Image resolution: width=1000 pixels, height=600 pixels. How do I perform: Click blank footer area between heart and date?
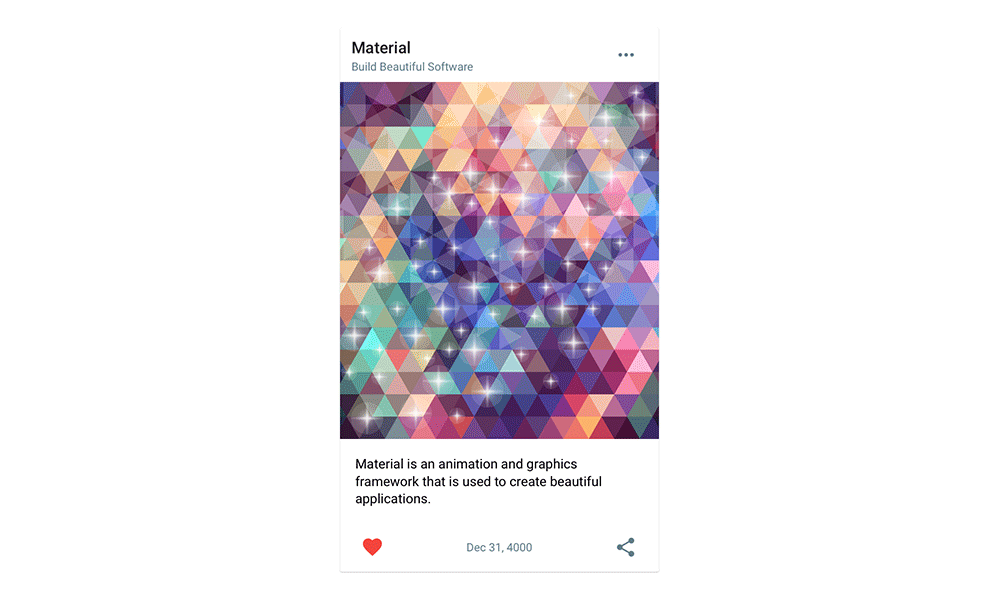click(x=424, y=547)
